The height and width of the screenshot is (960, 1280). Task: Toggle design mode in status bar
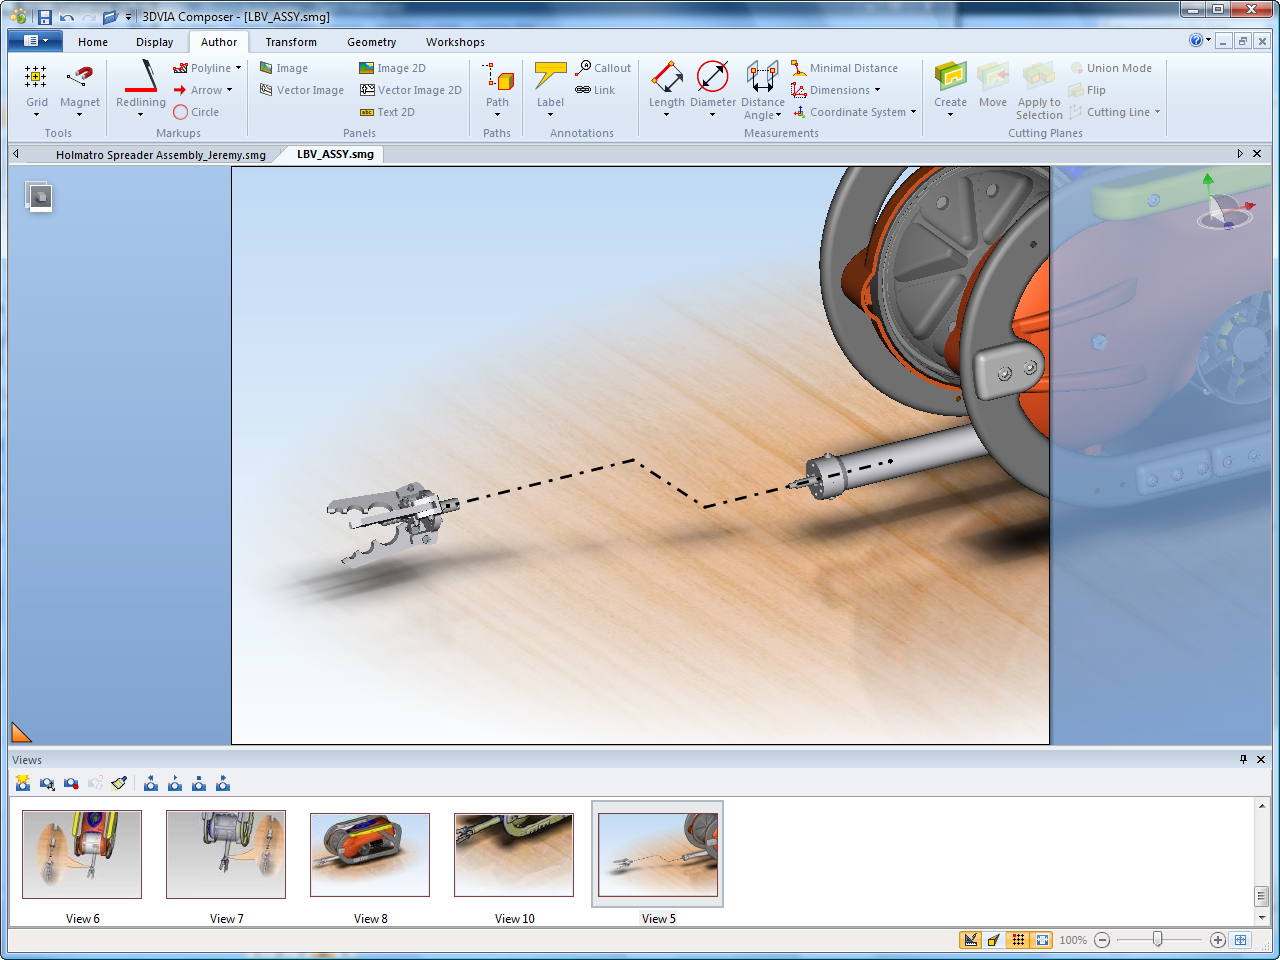coord(970,940)
